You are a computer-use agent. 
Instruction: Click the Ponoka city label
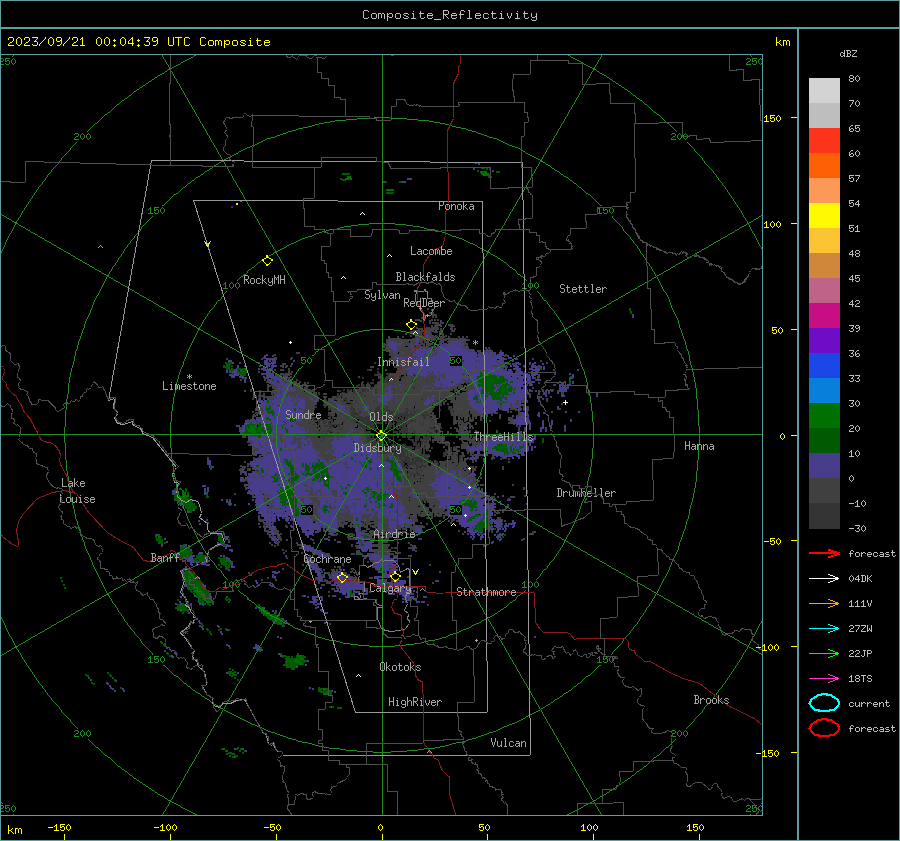pyautogui.click(x=456, y=206)
